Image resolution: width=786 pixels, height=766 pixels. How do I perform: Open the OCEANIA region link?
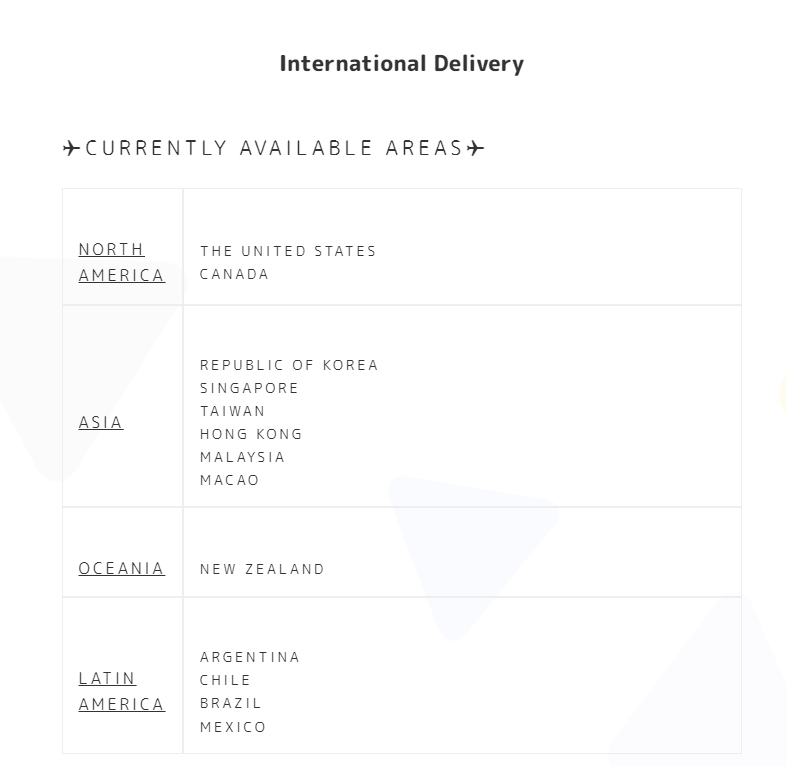coord(122,568)
